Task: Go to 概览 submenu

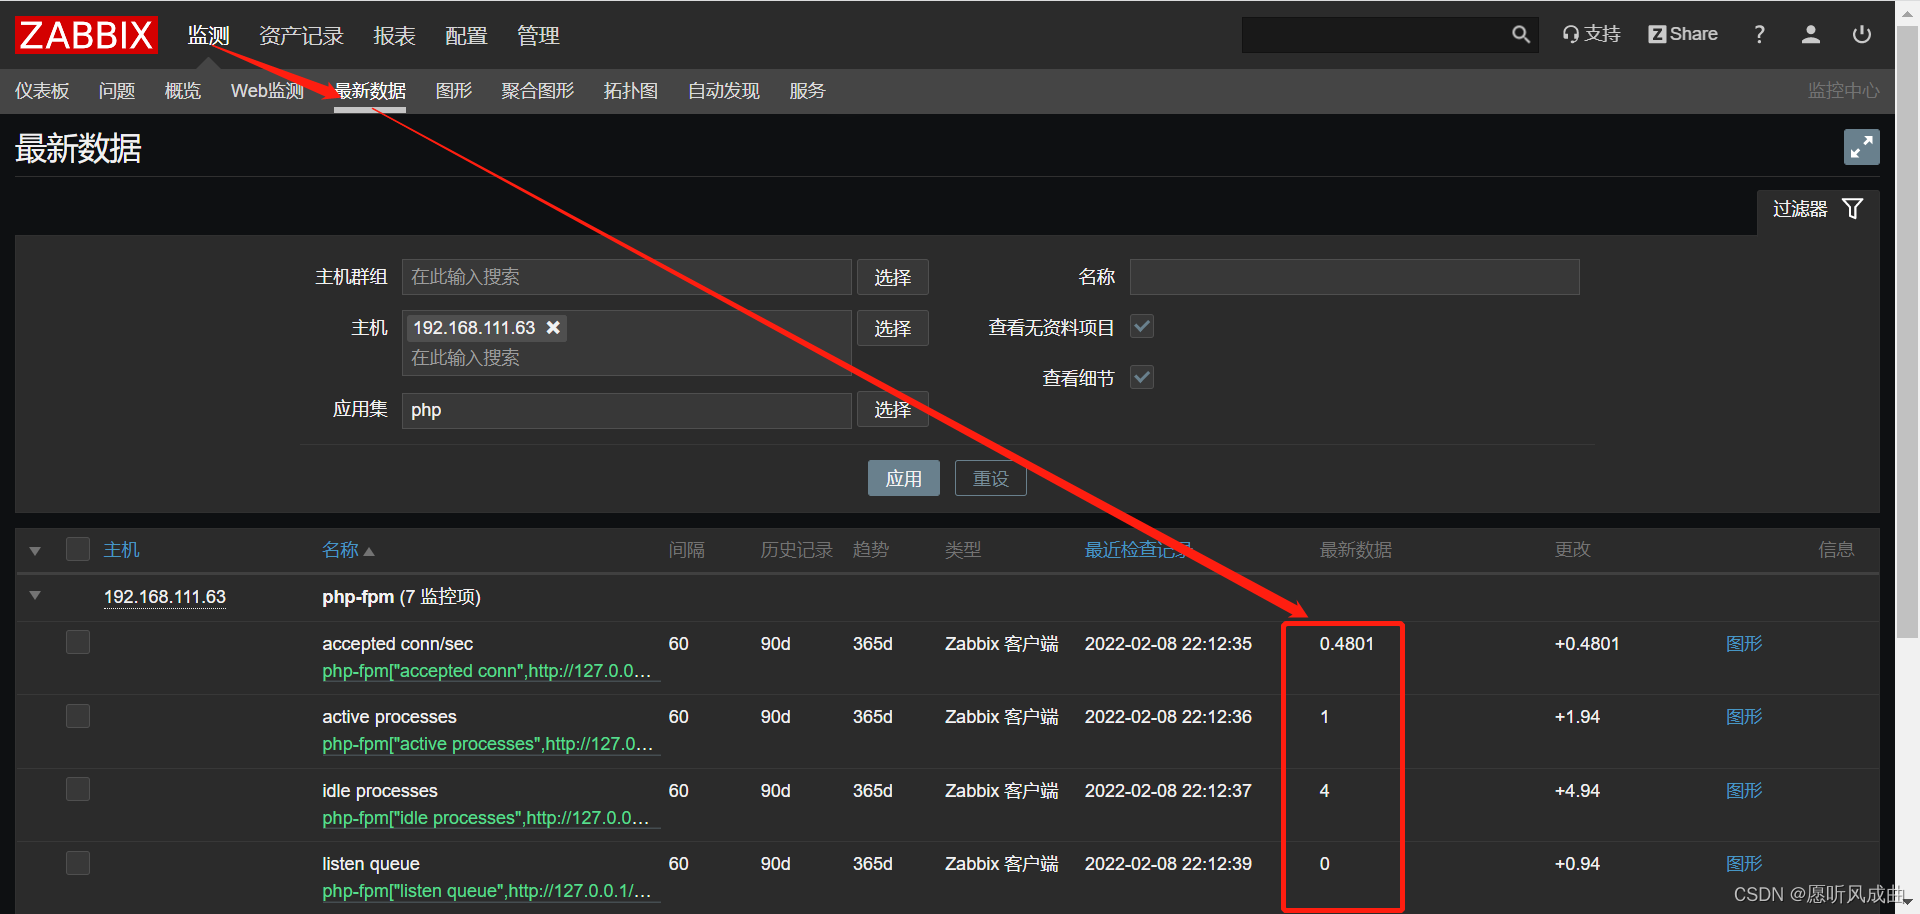Action: click(x=183, y=91)
